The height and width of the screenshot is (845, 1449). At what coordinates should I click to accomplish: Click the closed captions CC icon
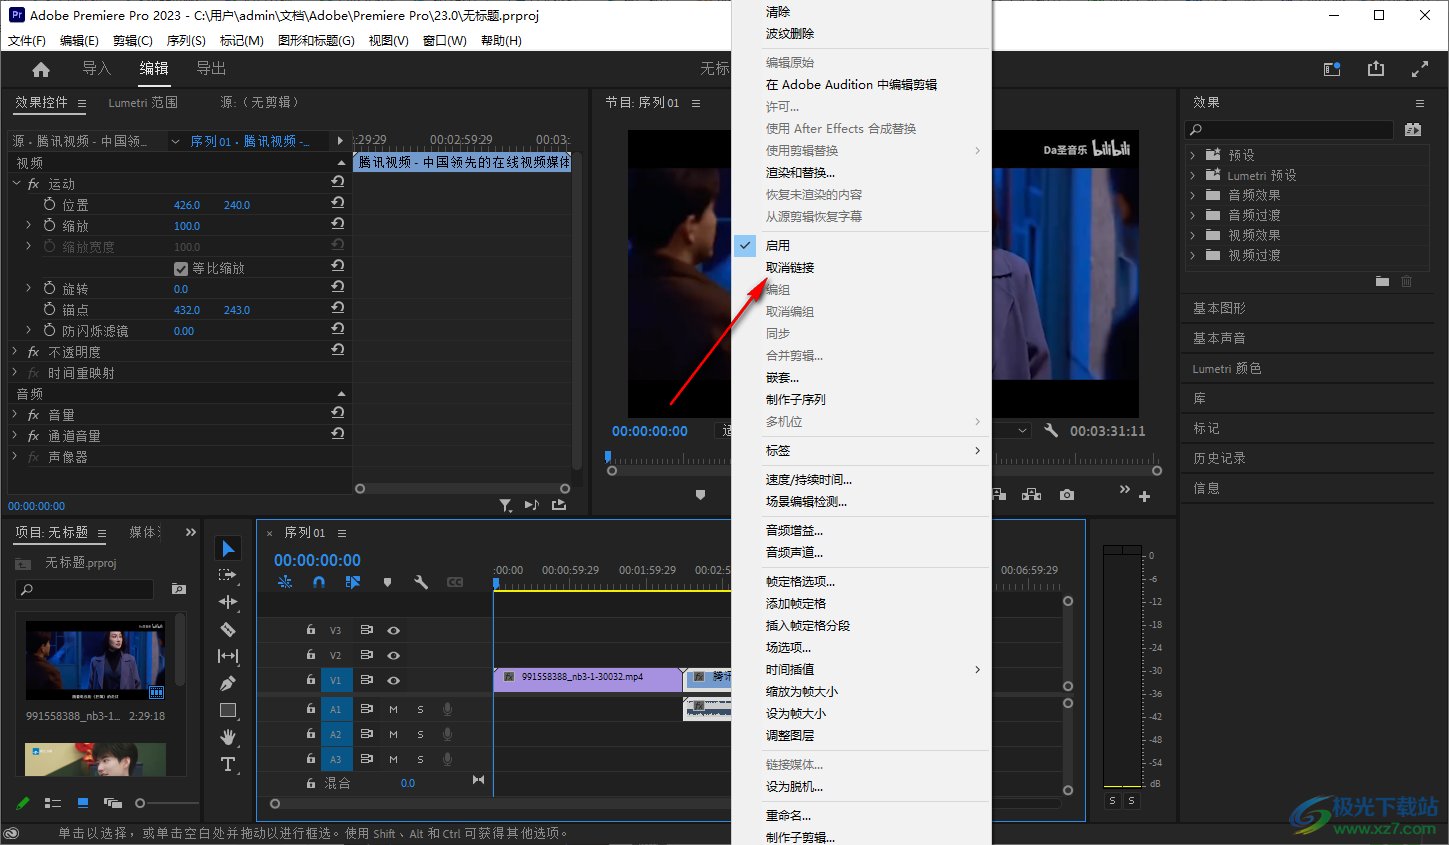coord(455,582)
